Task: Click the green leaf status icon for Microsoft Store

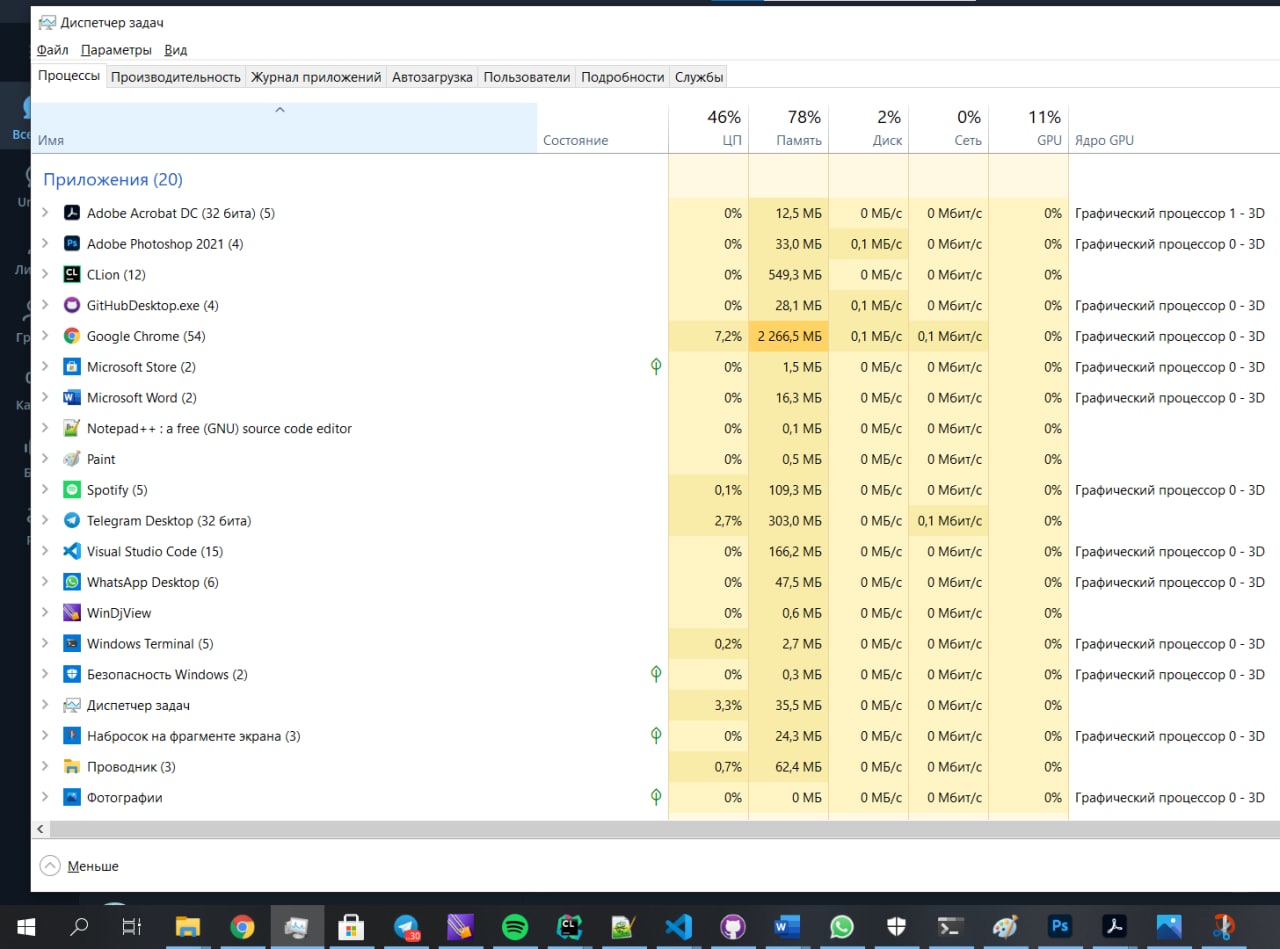Action: tap(656, 367)
